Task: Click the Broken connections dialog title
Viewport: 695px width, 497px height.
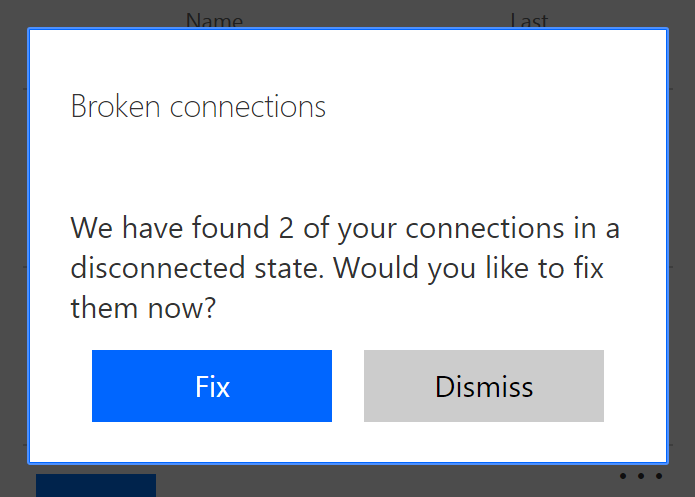Action: pos(198,107)
